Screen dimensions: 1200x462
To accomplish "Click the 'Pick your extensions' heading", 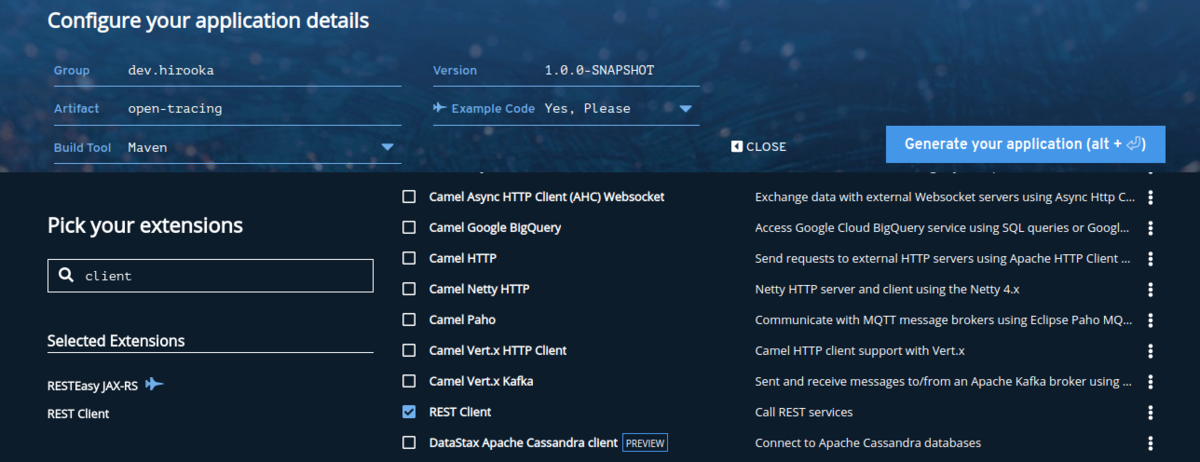I will pyautogui.click(x=145, y=225).
